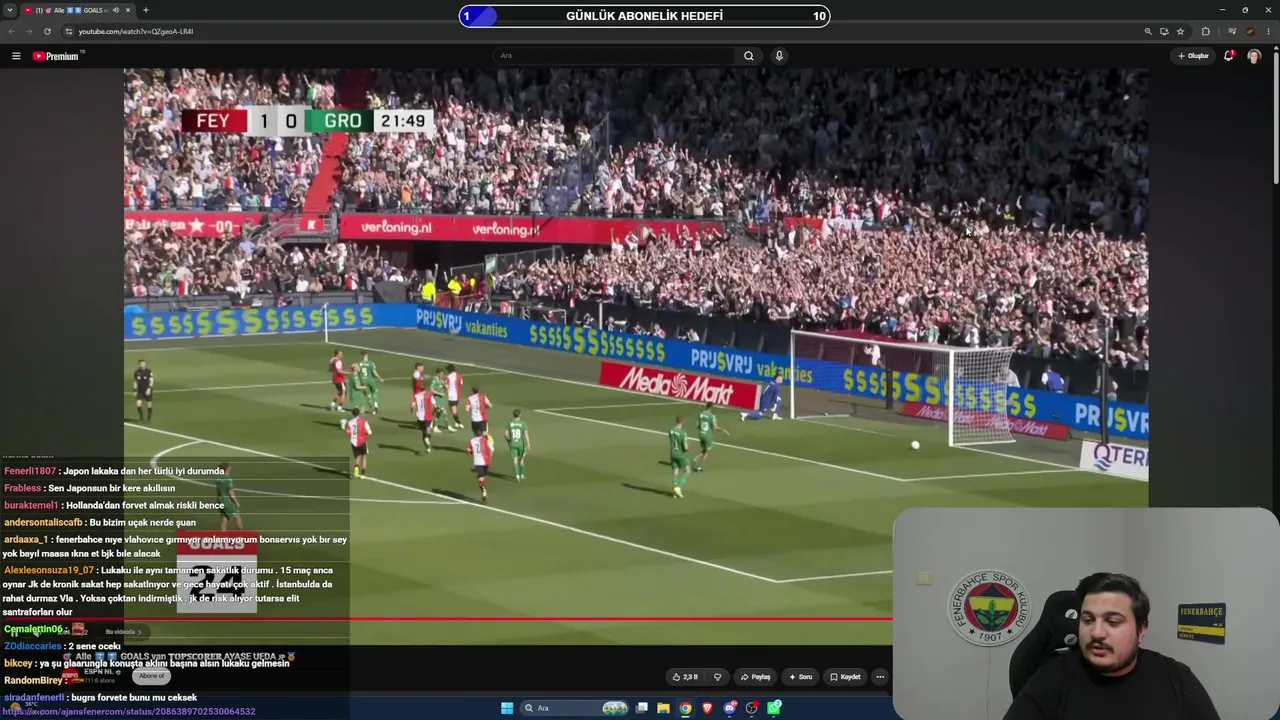The height and width of the screenshot is (720, 1280).
Task: Go forward with browser forward arrow
Action: click(29, 31)
